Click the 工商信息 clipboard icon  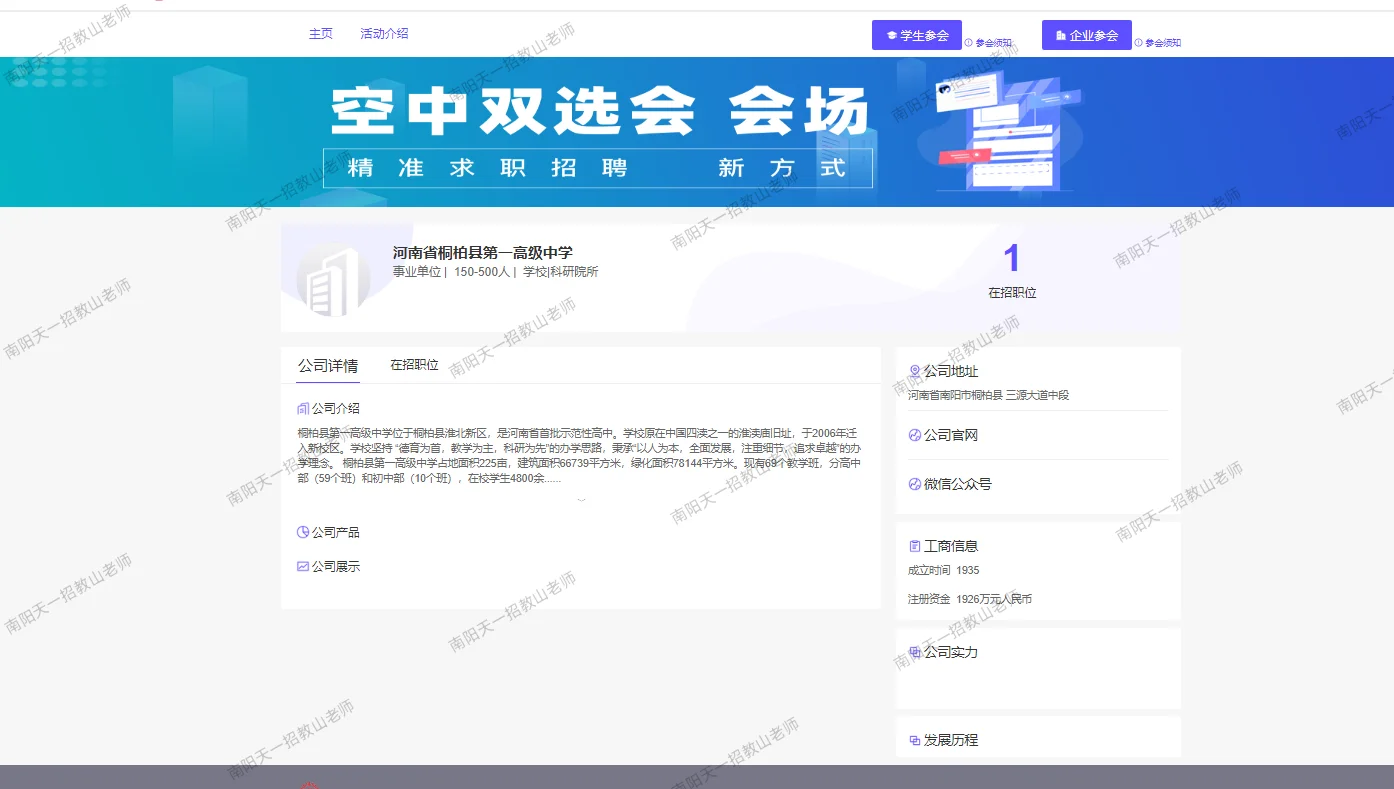click(913, 545)
